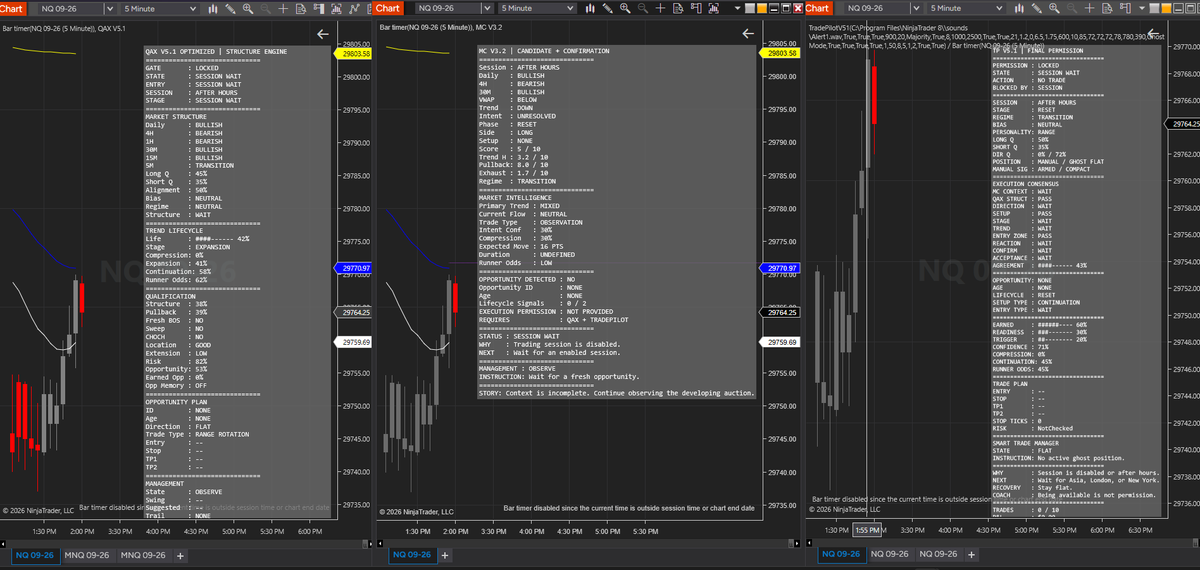
Task: Open 5 Minute interval dropdown in left chart
Action: [x=160, y=9]
